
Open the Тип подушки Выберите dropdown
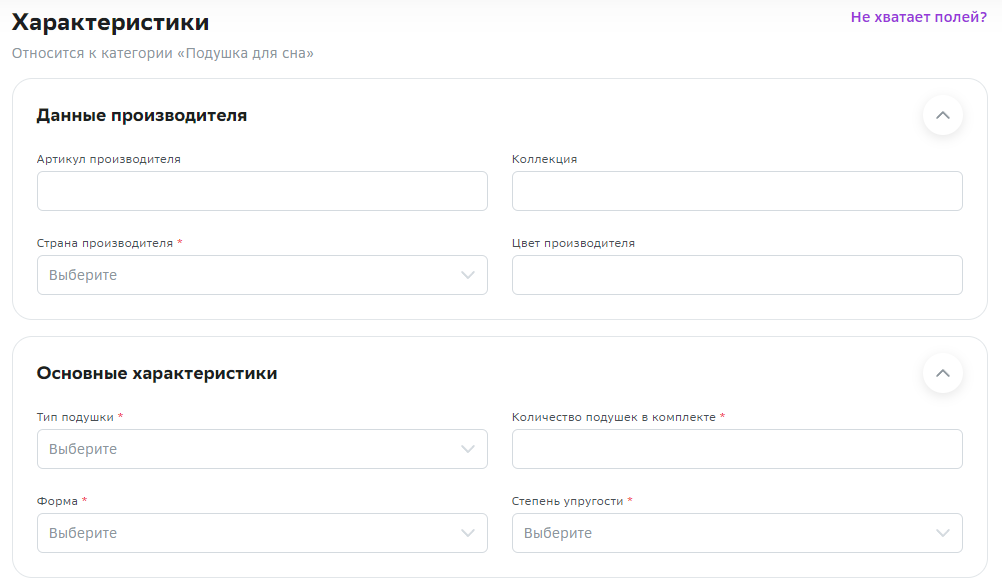[x=262, y=449]
